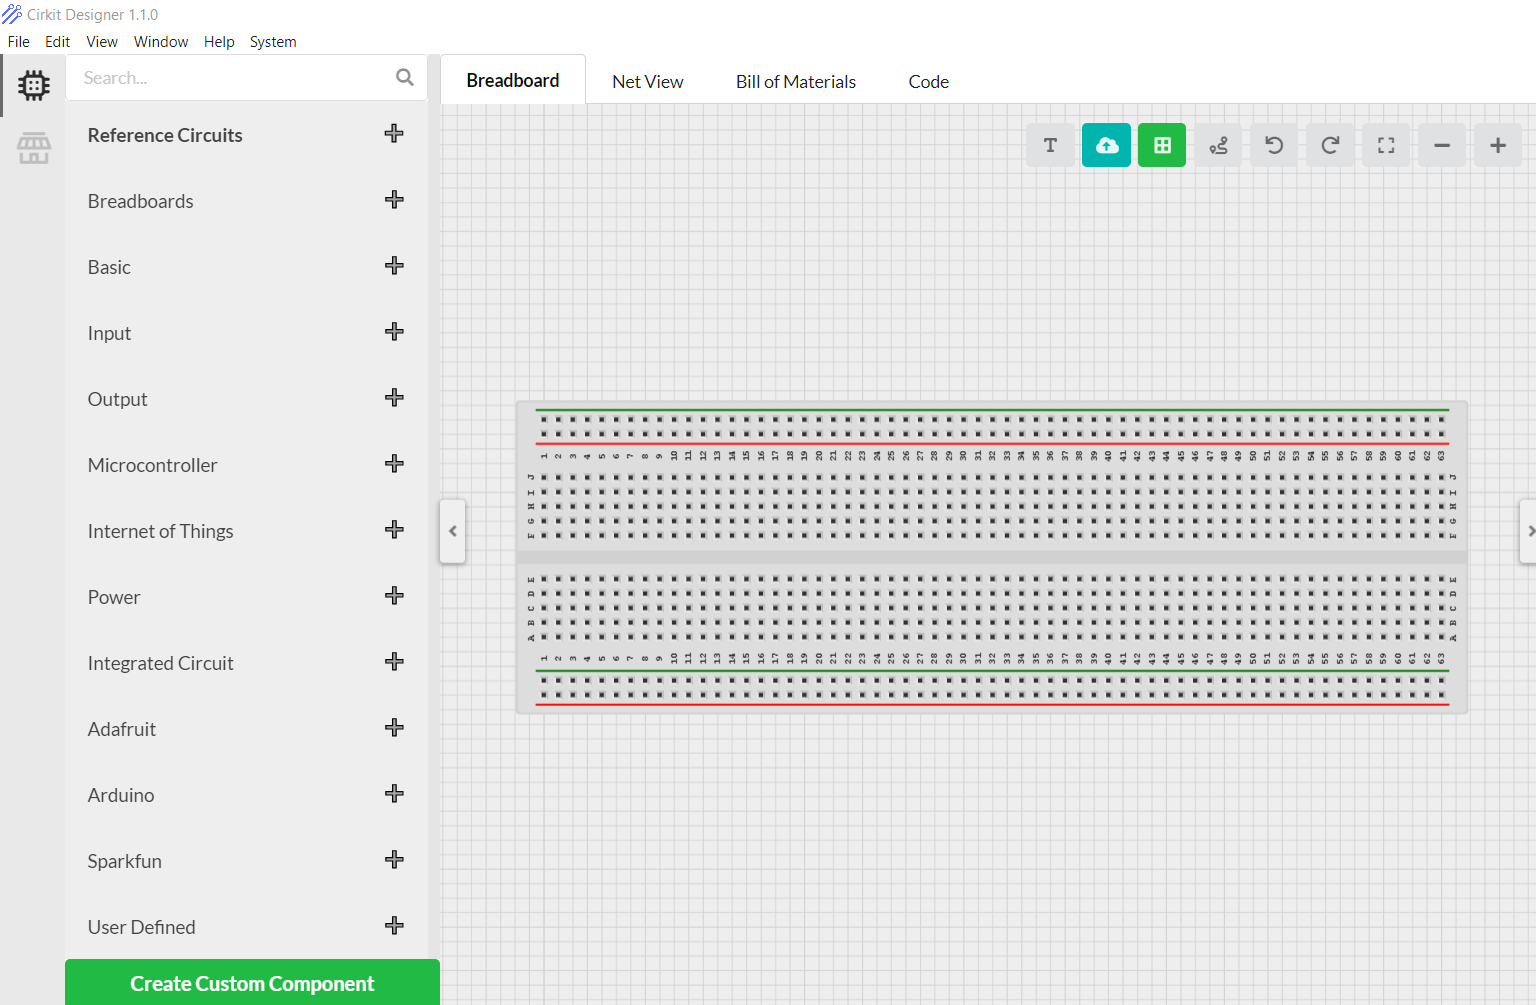Open the File menu
The image size is (1536, 1005).
pos(19,41)
